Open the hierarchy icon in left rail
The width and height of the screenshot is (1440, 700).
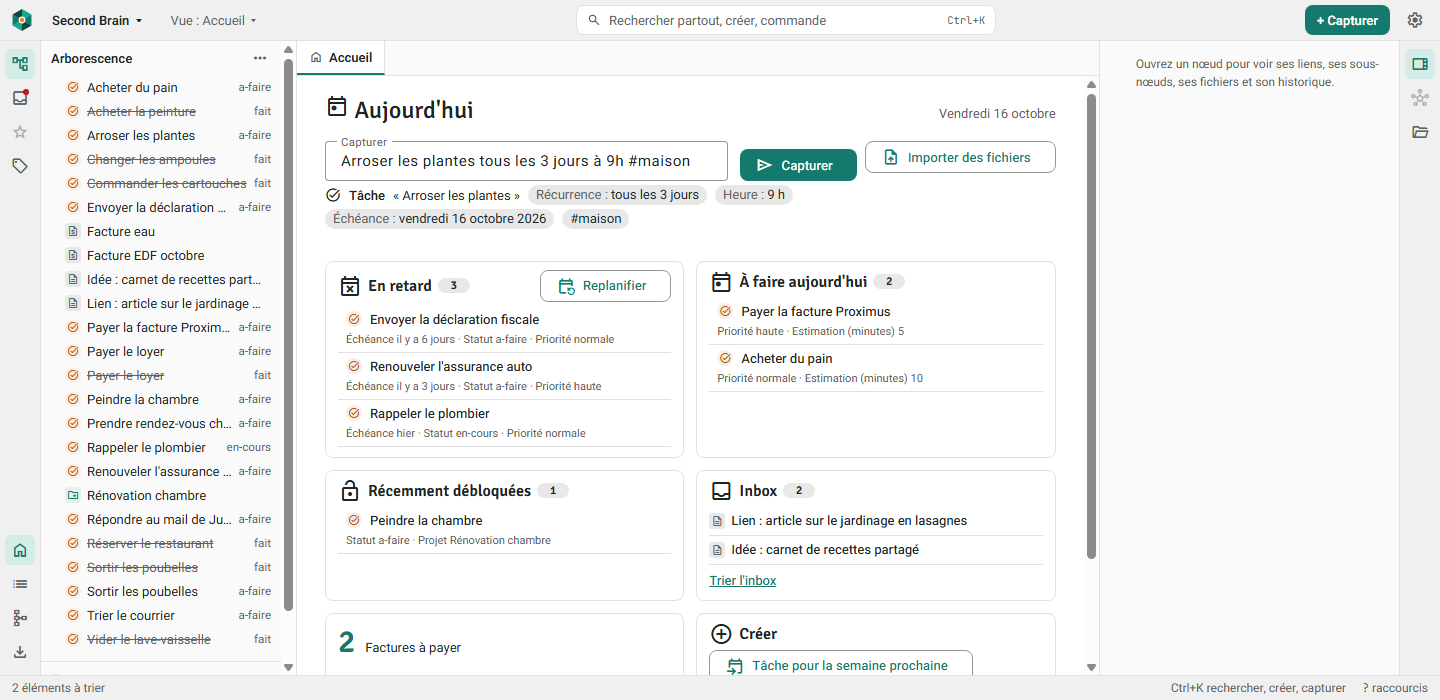tap(20, 618)
